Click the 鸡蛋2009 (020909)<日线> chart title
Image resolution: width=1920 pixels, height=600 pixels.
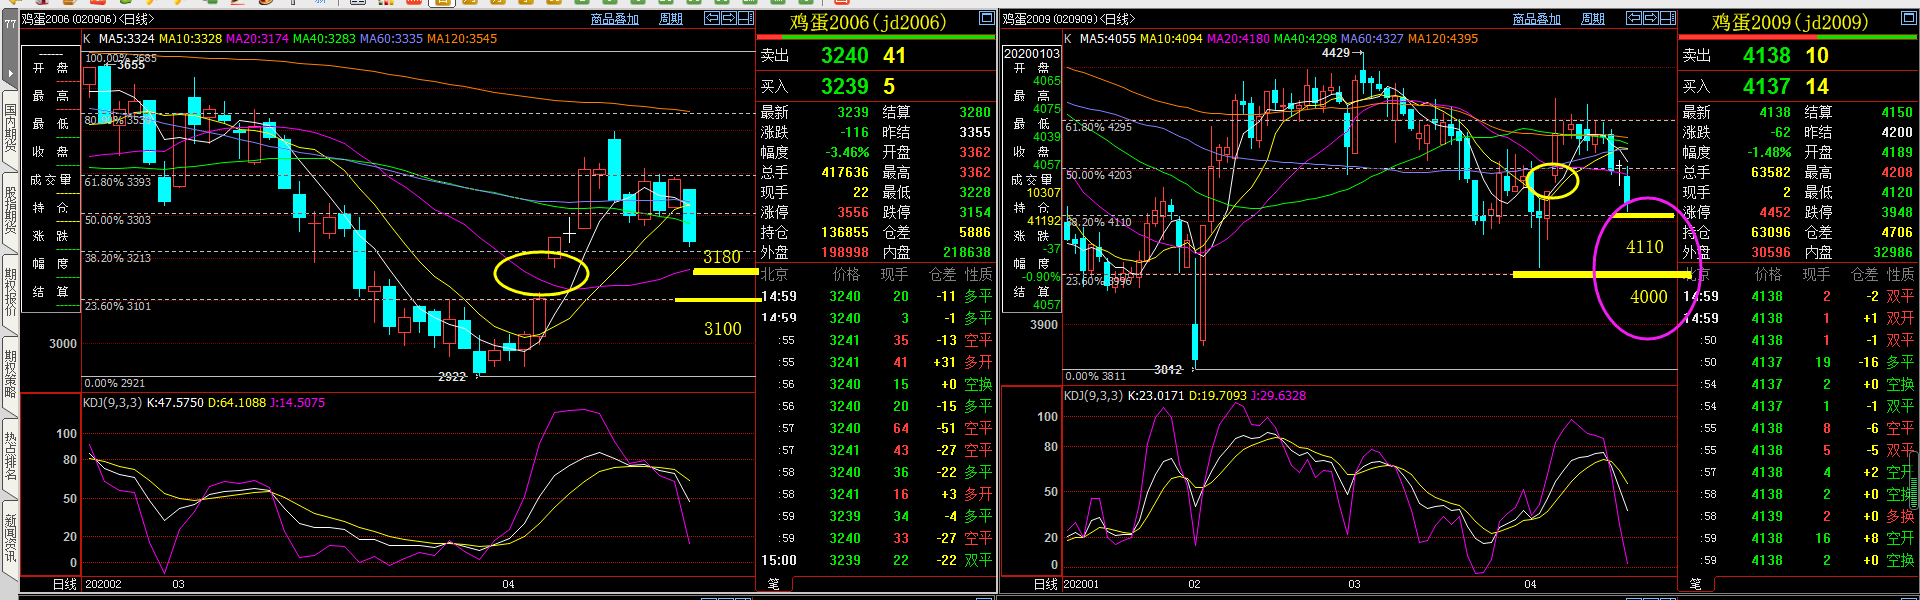tap(1069, 19)
